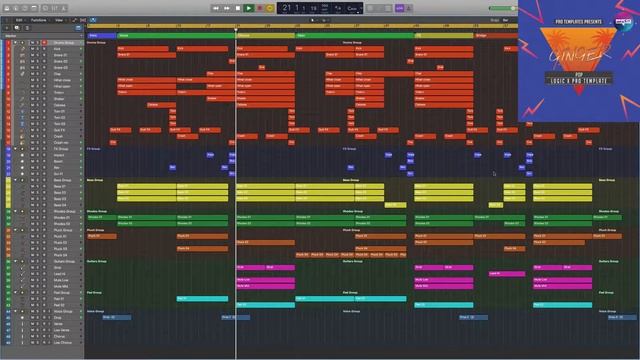The image size is (640, 360).
Task: Click the tempo value in LCD display
Action: pos(324,8)
